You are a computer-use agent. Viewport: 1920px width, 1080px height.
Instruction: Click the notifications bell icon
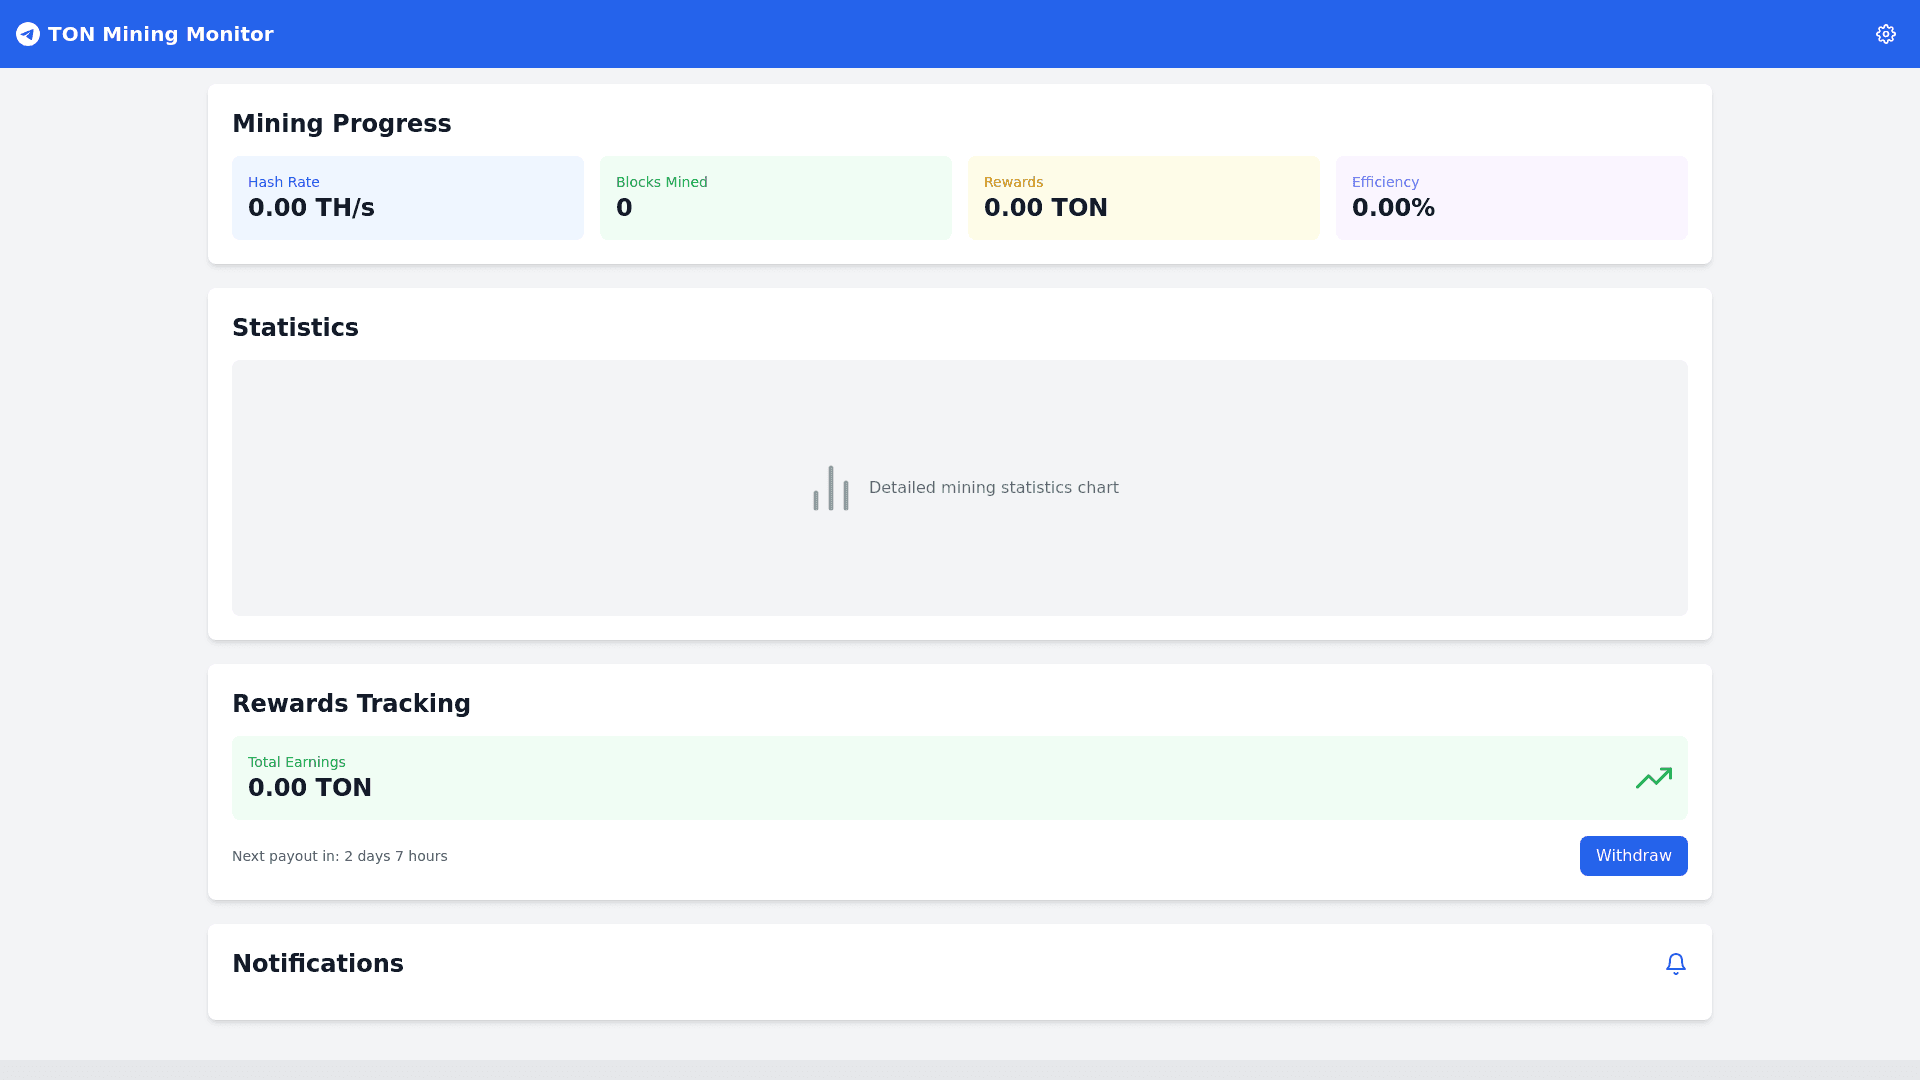pos(1675,963)
